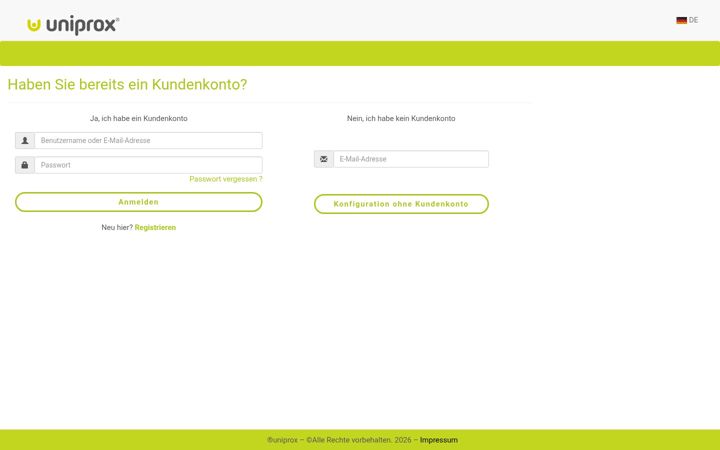Click the uniprox logo
This screenshot has height=450, width=720.
pyautogui.click(x=73, y=24)
